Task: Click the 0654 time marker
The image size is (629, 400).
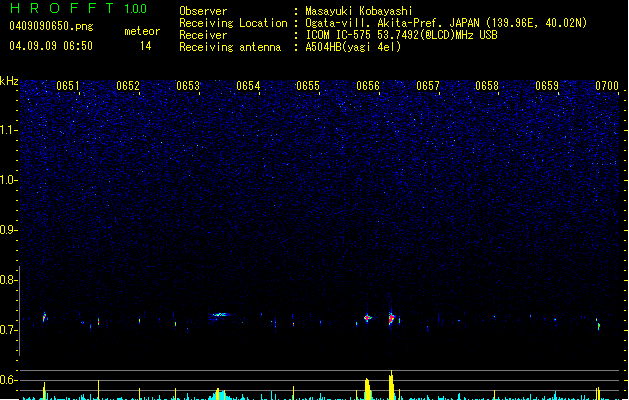Action: point(248,85)
